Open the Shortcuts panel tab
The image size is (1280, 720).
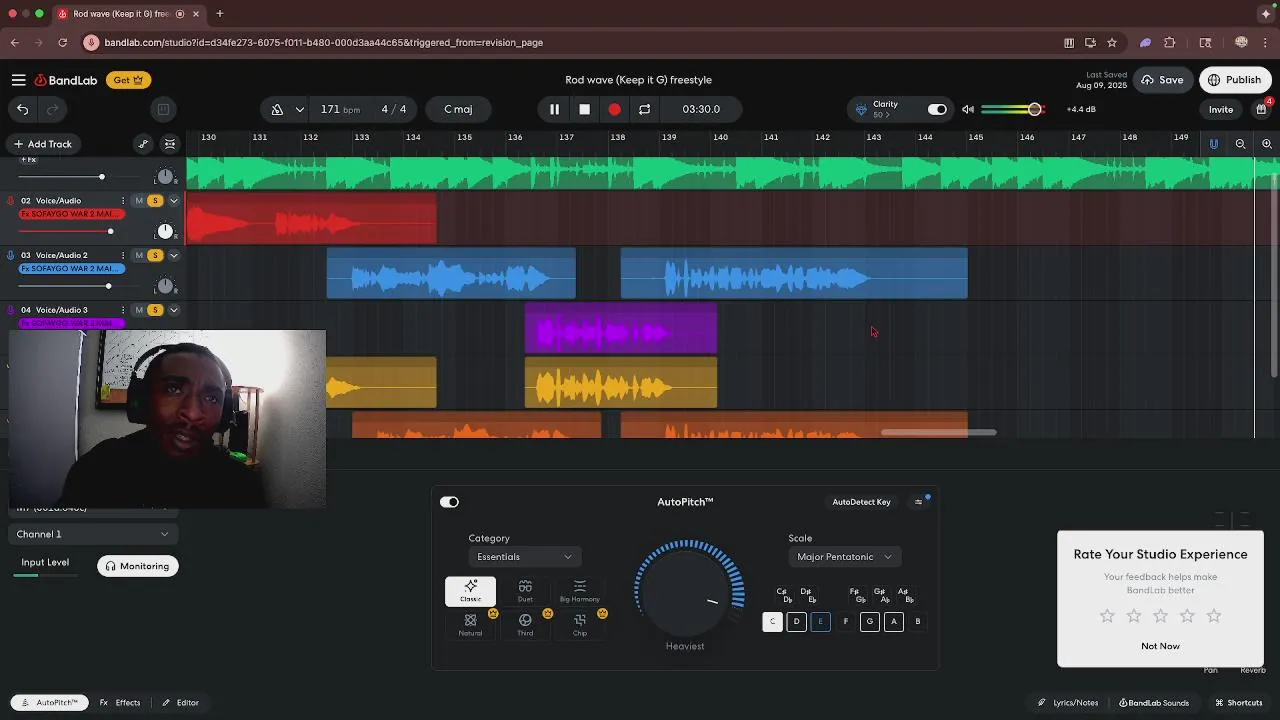(x=1239, y=703)
